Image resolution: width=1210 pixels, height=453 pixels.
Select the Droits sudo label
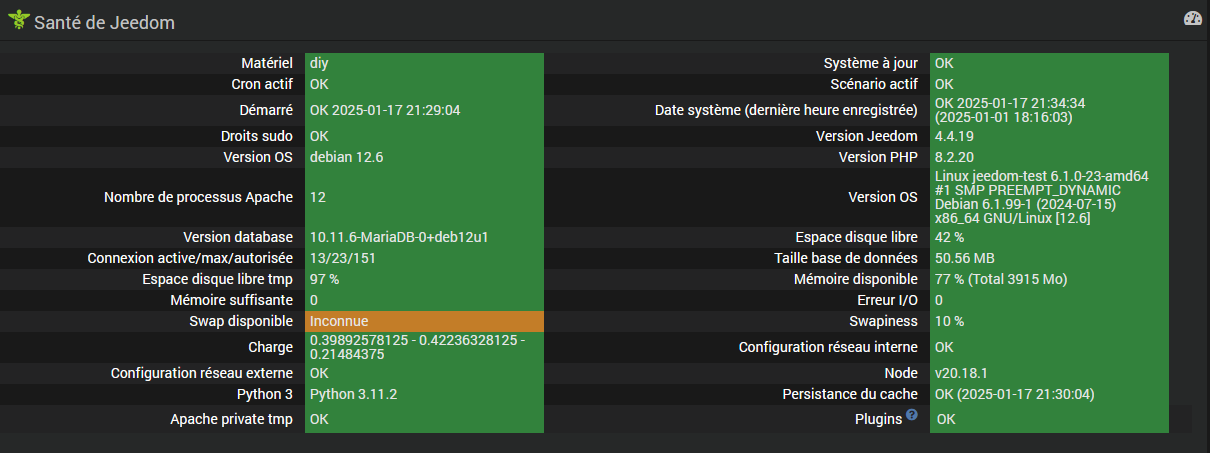(x=257, y=136)
